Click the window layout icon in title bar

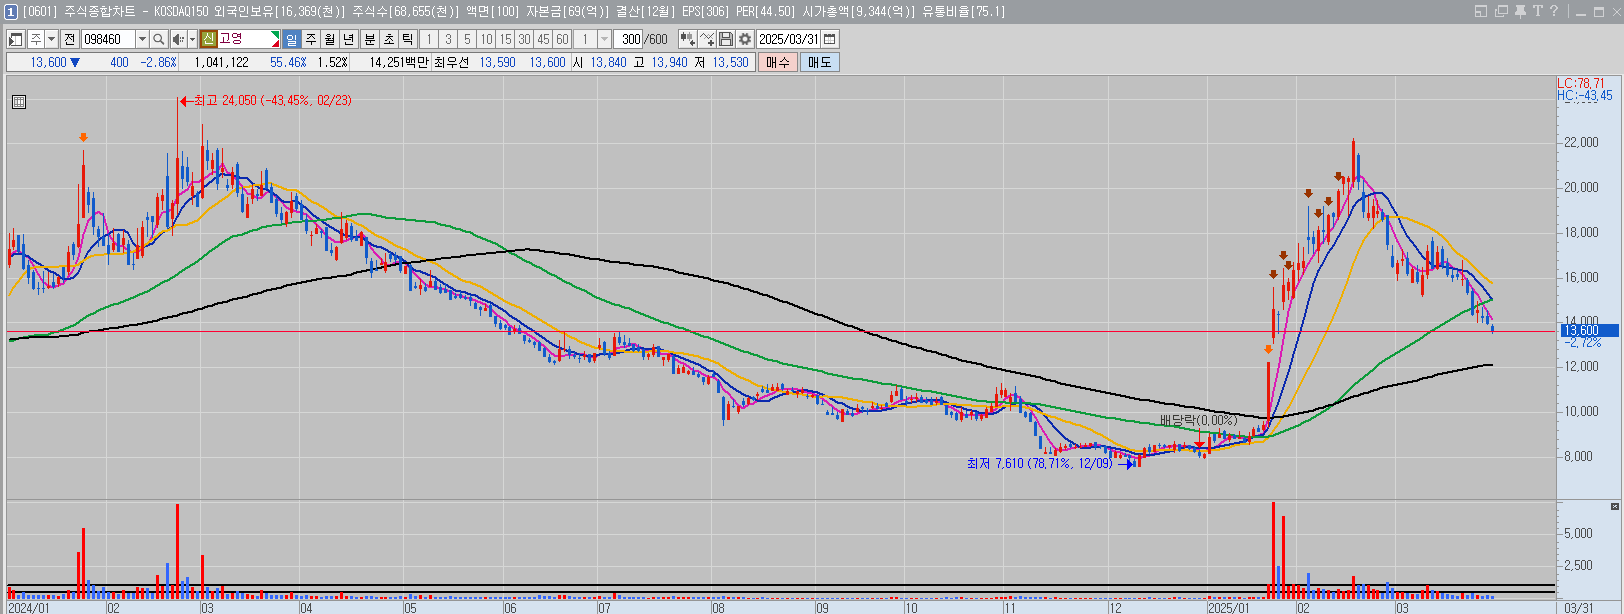[1481, 11]
